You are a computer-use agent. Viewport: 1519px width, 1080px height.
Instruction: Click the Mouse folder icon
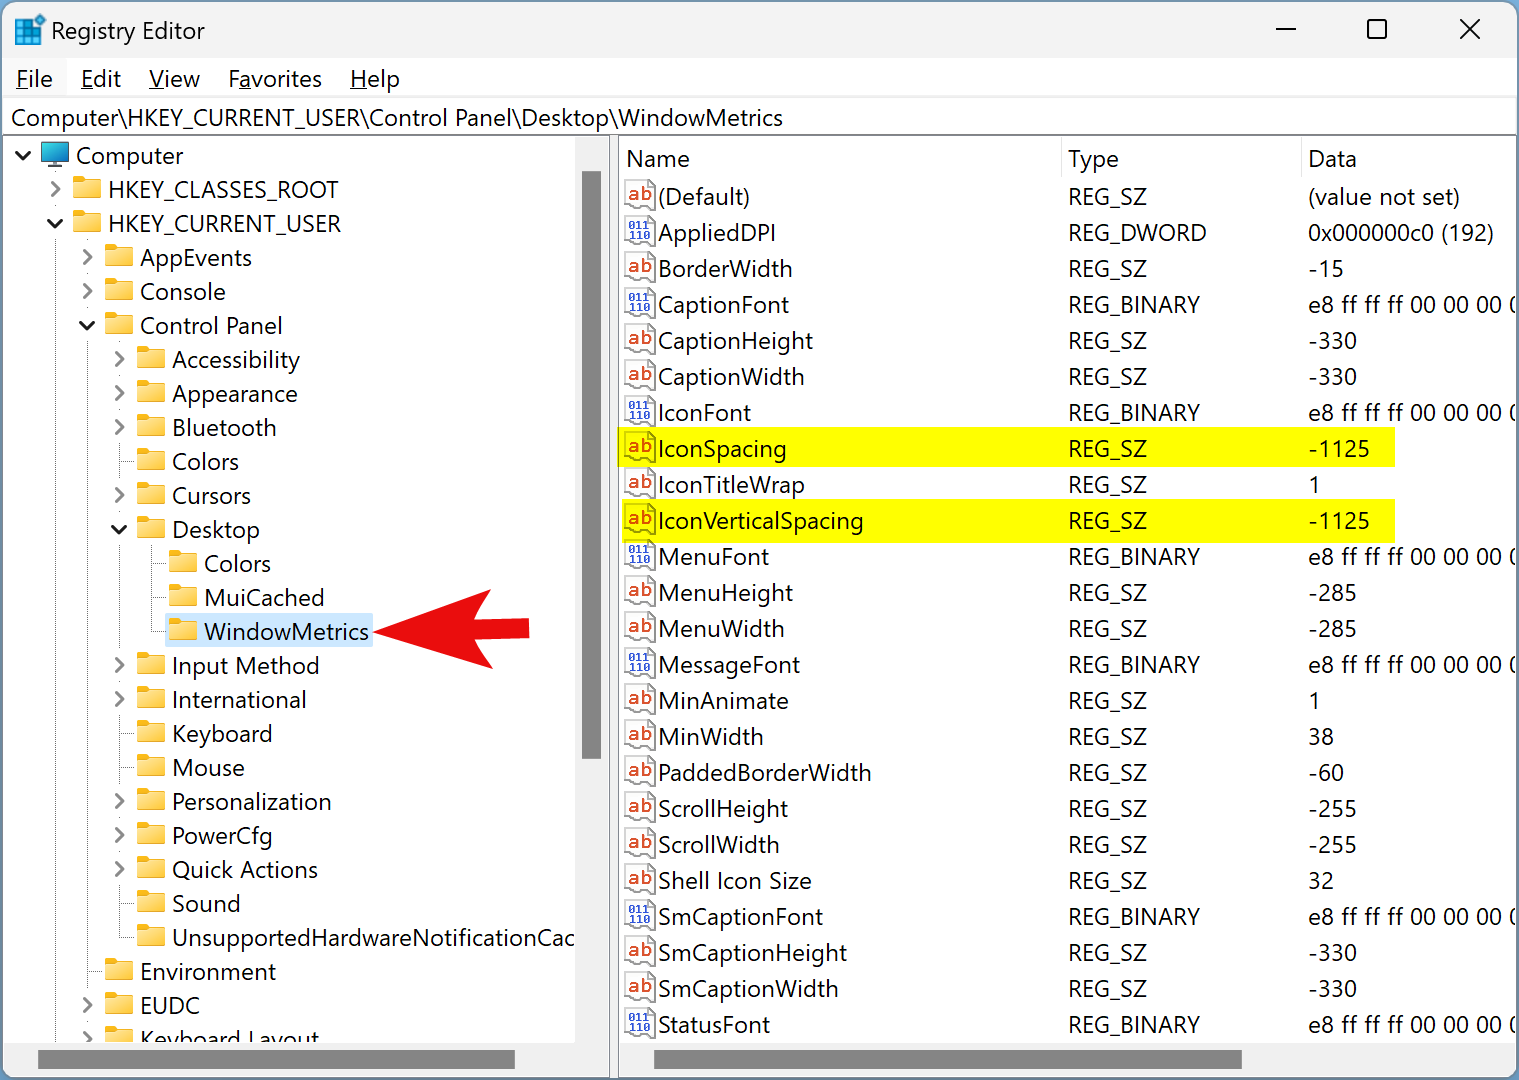click(x=151, y=766)
